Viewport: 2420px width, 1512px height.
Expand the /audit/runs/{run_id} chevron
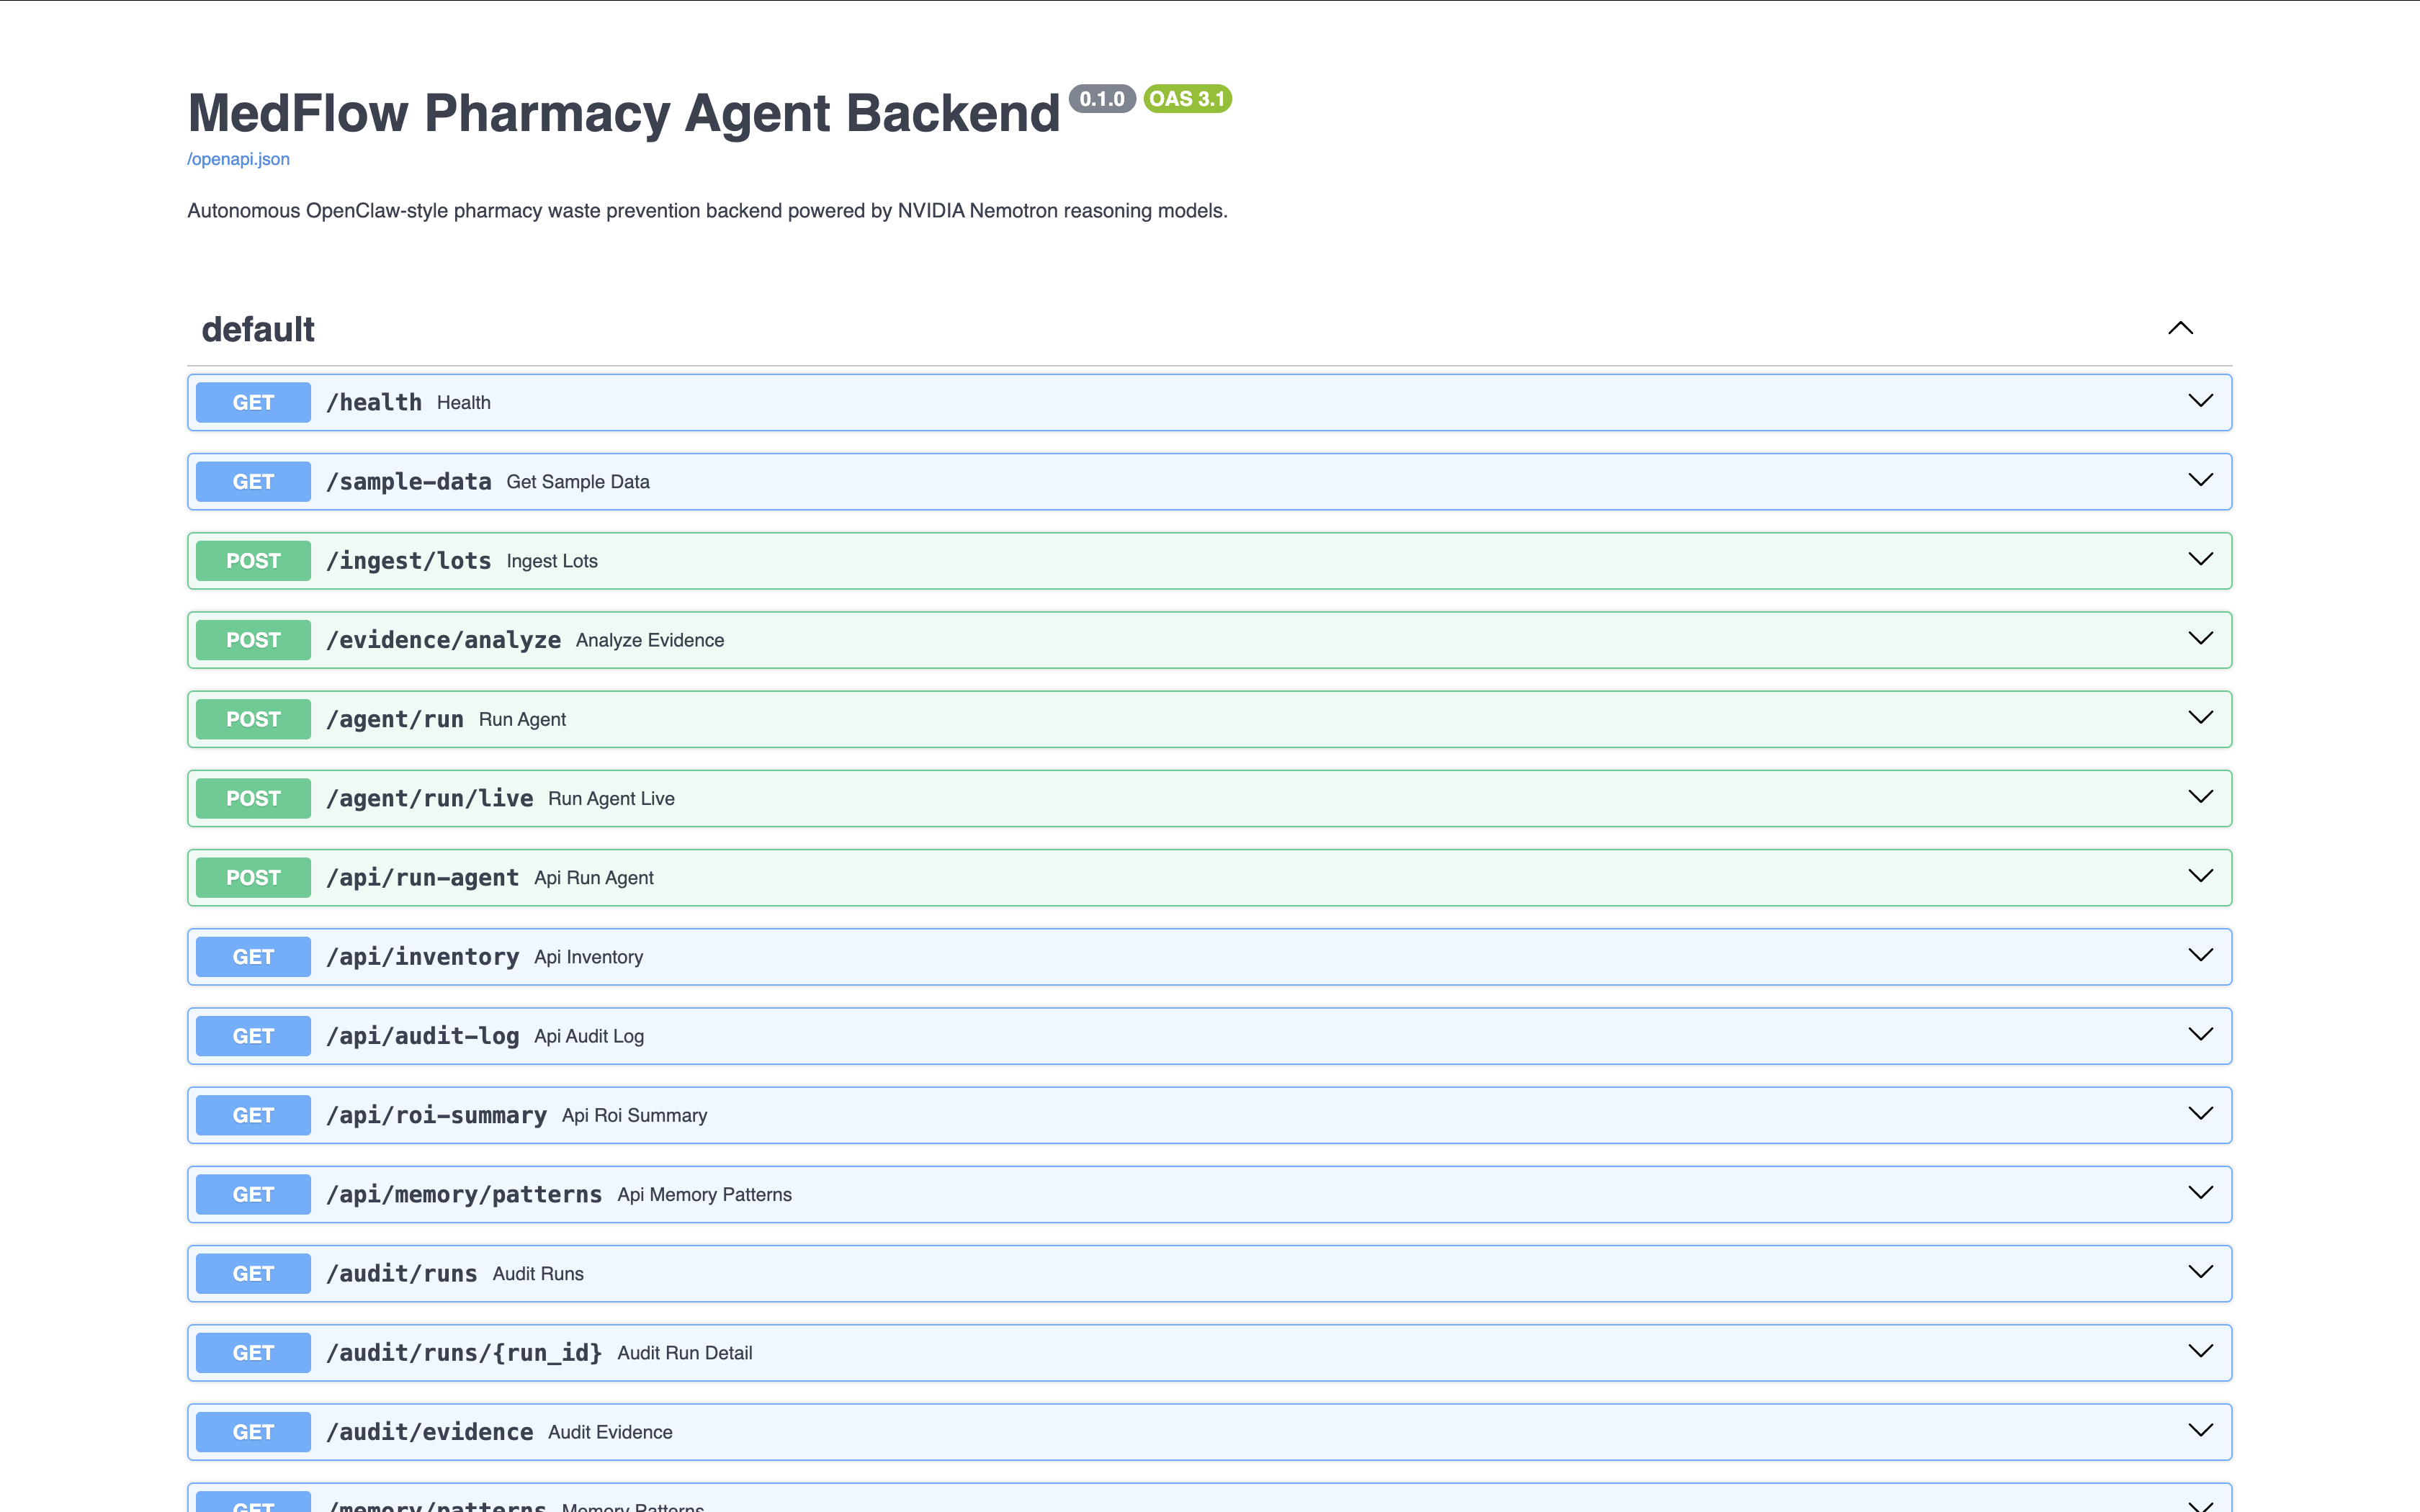point(2200,1351)
